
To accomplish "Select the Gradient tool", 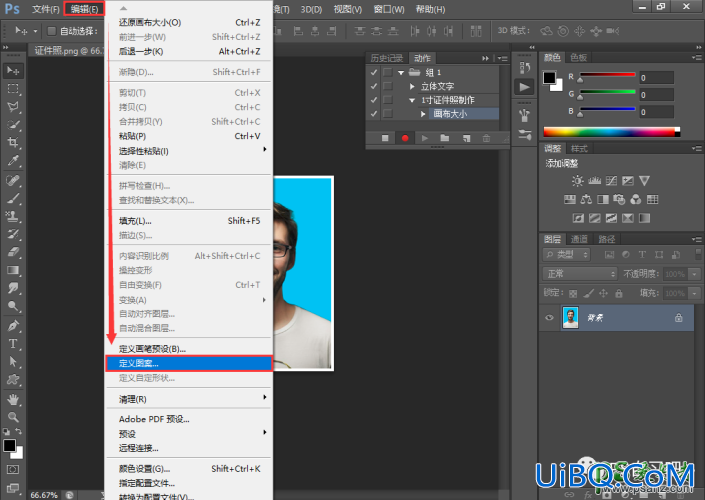I will pos(13,270).
